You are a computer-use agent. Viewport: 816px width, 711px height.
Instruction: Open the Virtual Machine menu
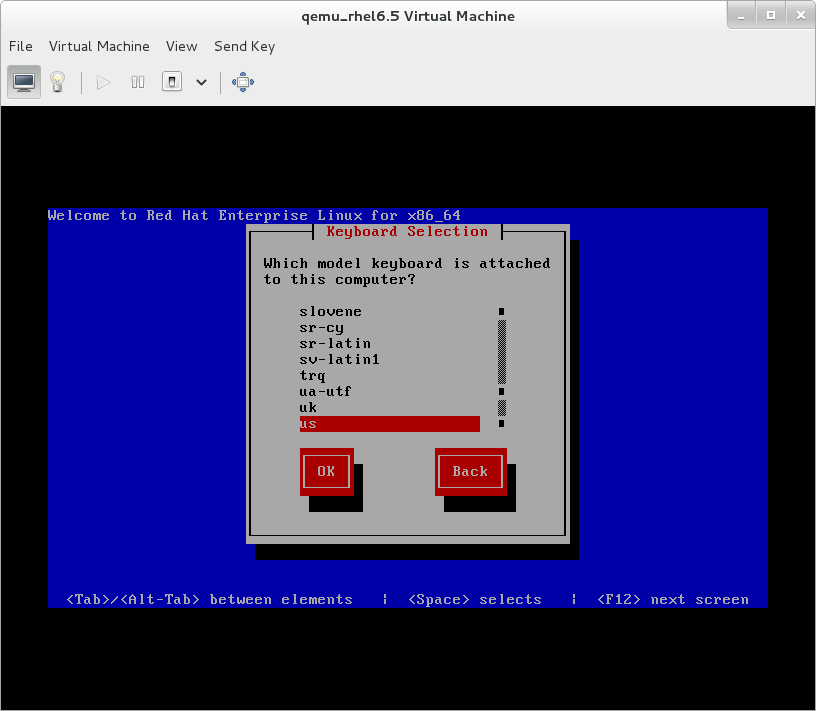(99, 46)
